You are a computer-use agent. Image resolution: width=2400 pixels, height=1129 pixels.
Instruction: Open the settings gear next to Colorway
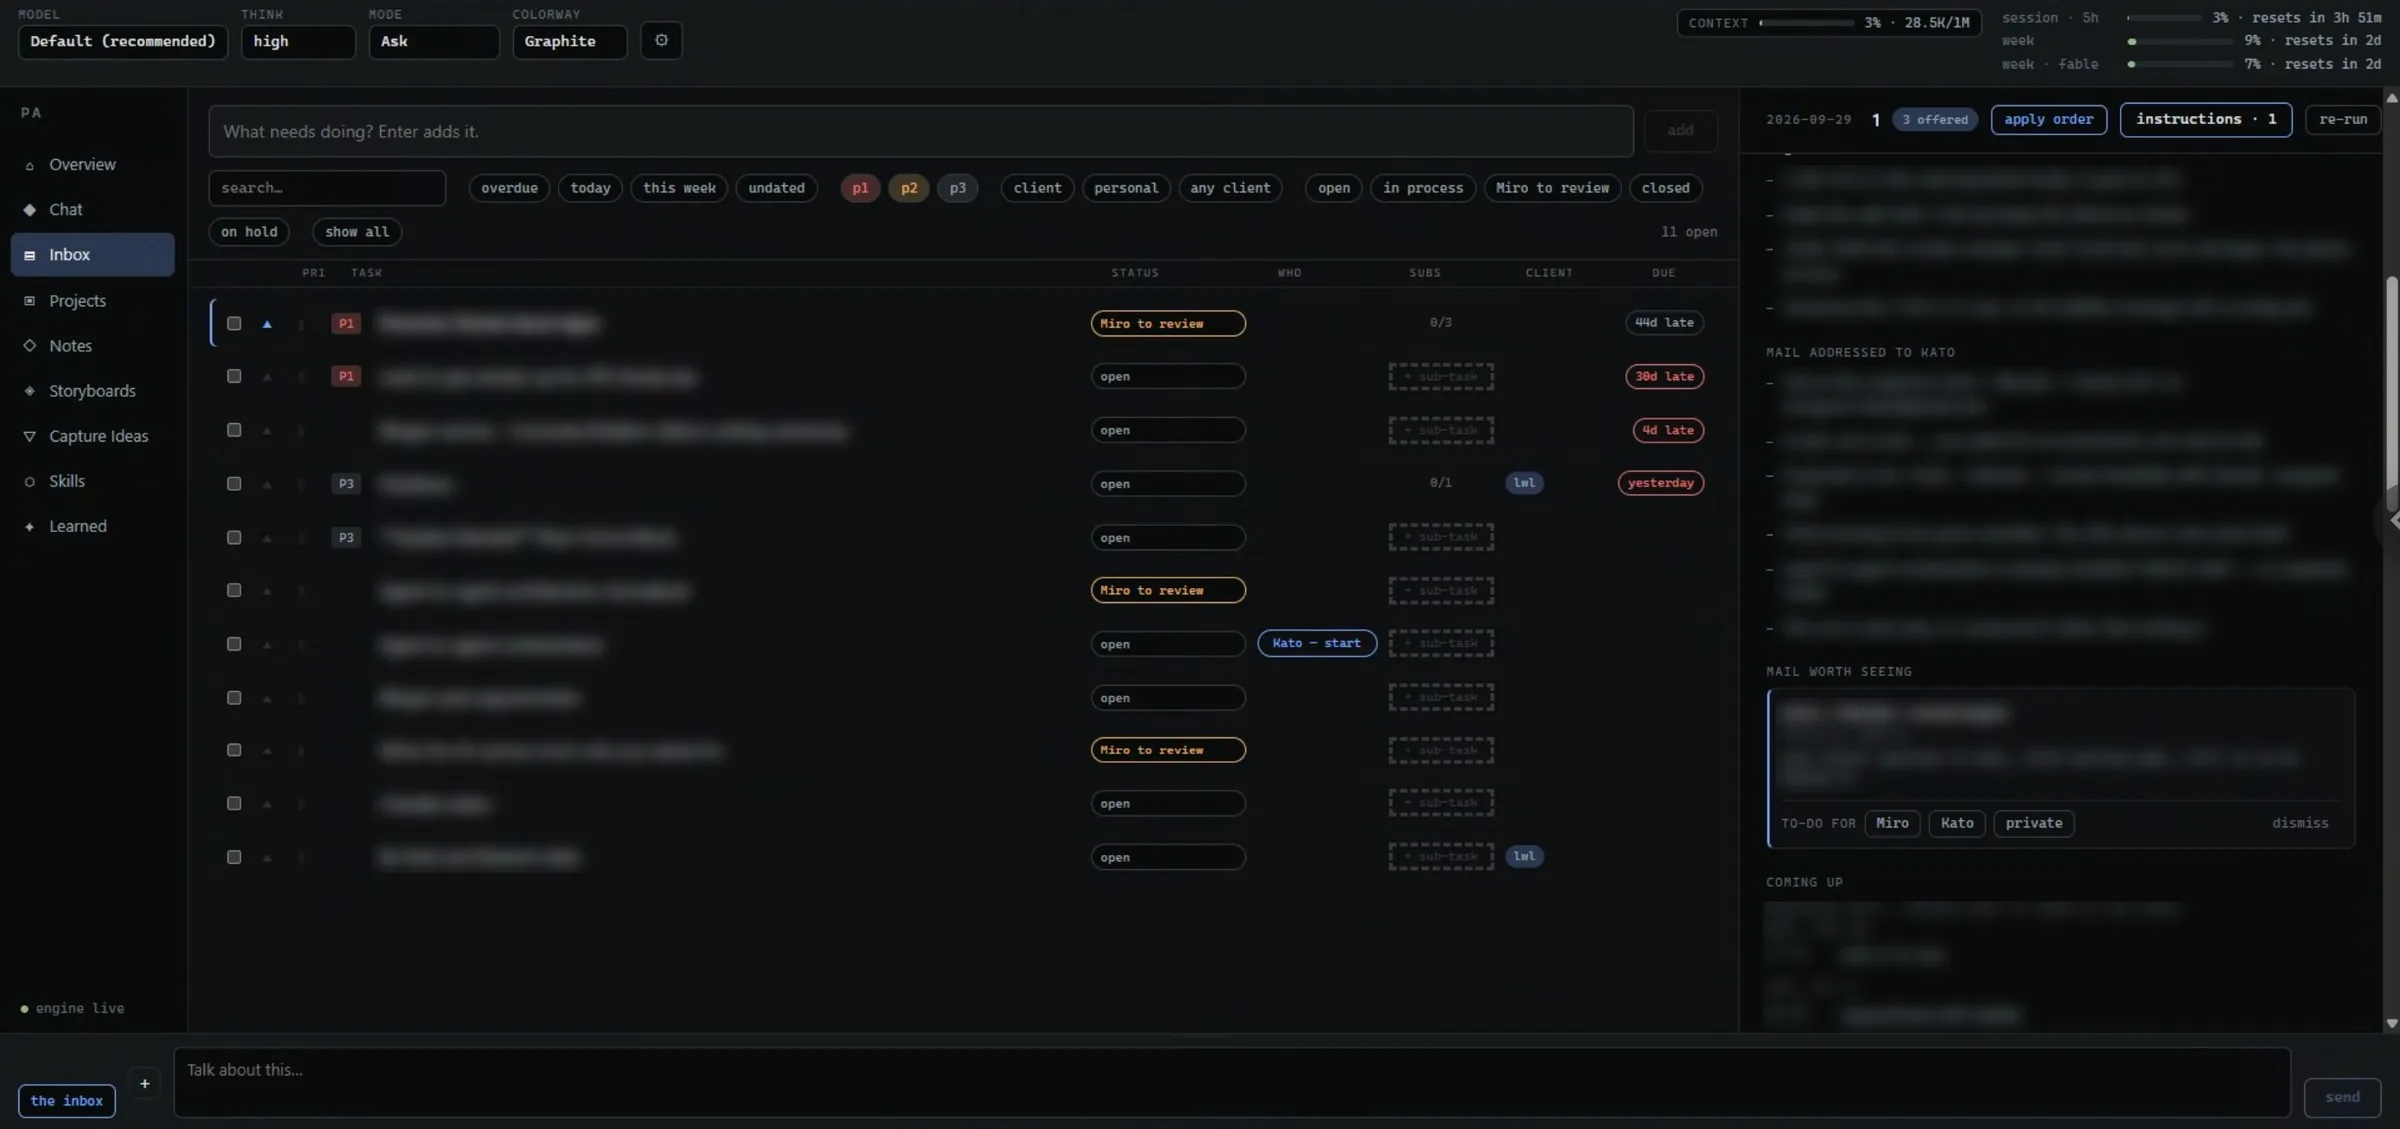[661, 41]
